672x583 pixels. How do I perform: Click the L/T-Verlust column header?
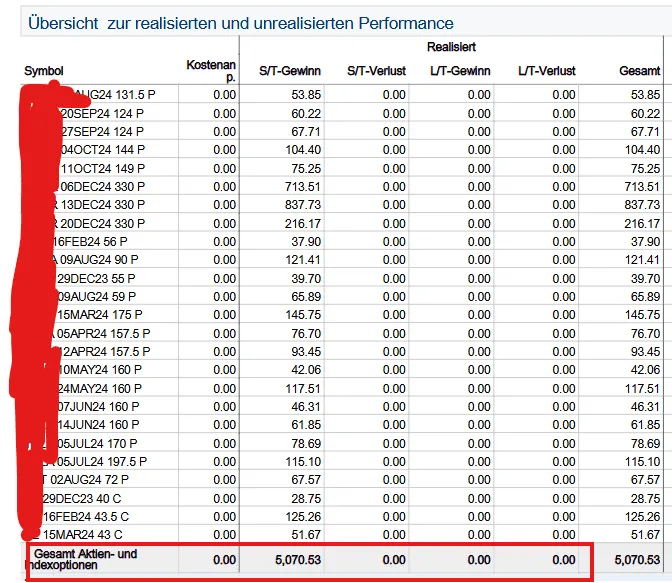pos(547,71)
